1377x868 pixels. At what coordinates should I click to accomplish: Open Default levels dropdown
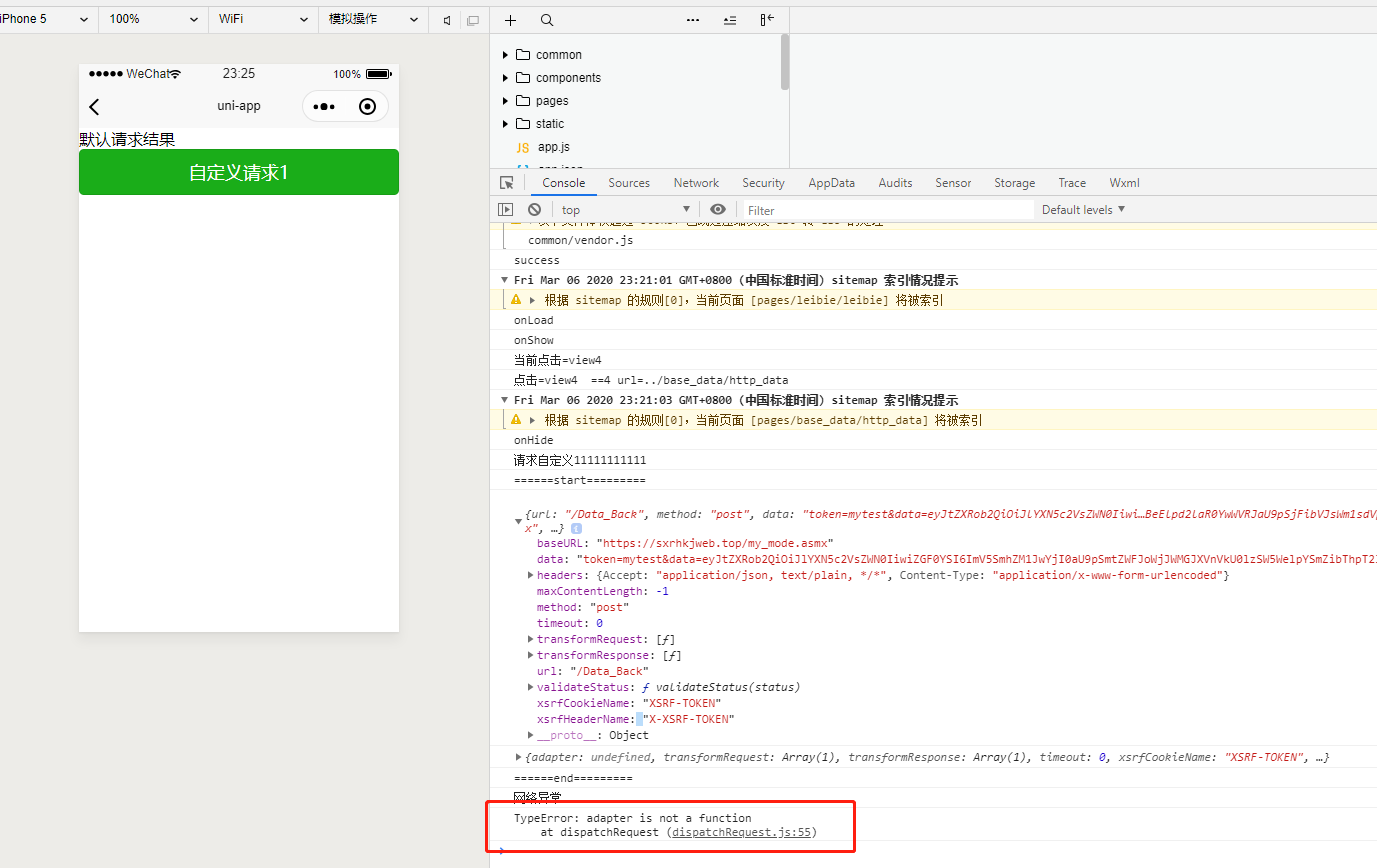pos(1083,210)
